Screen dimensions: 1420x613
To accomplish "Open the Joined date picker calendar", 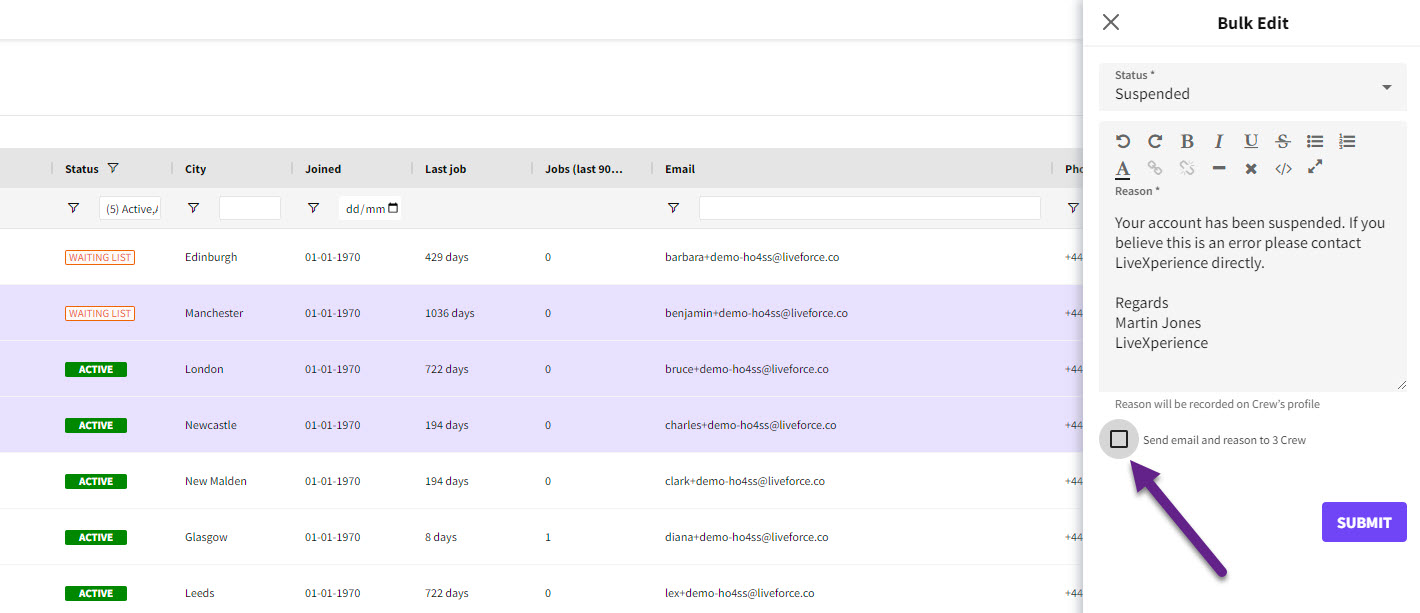I will pos(393,208).
